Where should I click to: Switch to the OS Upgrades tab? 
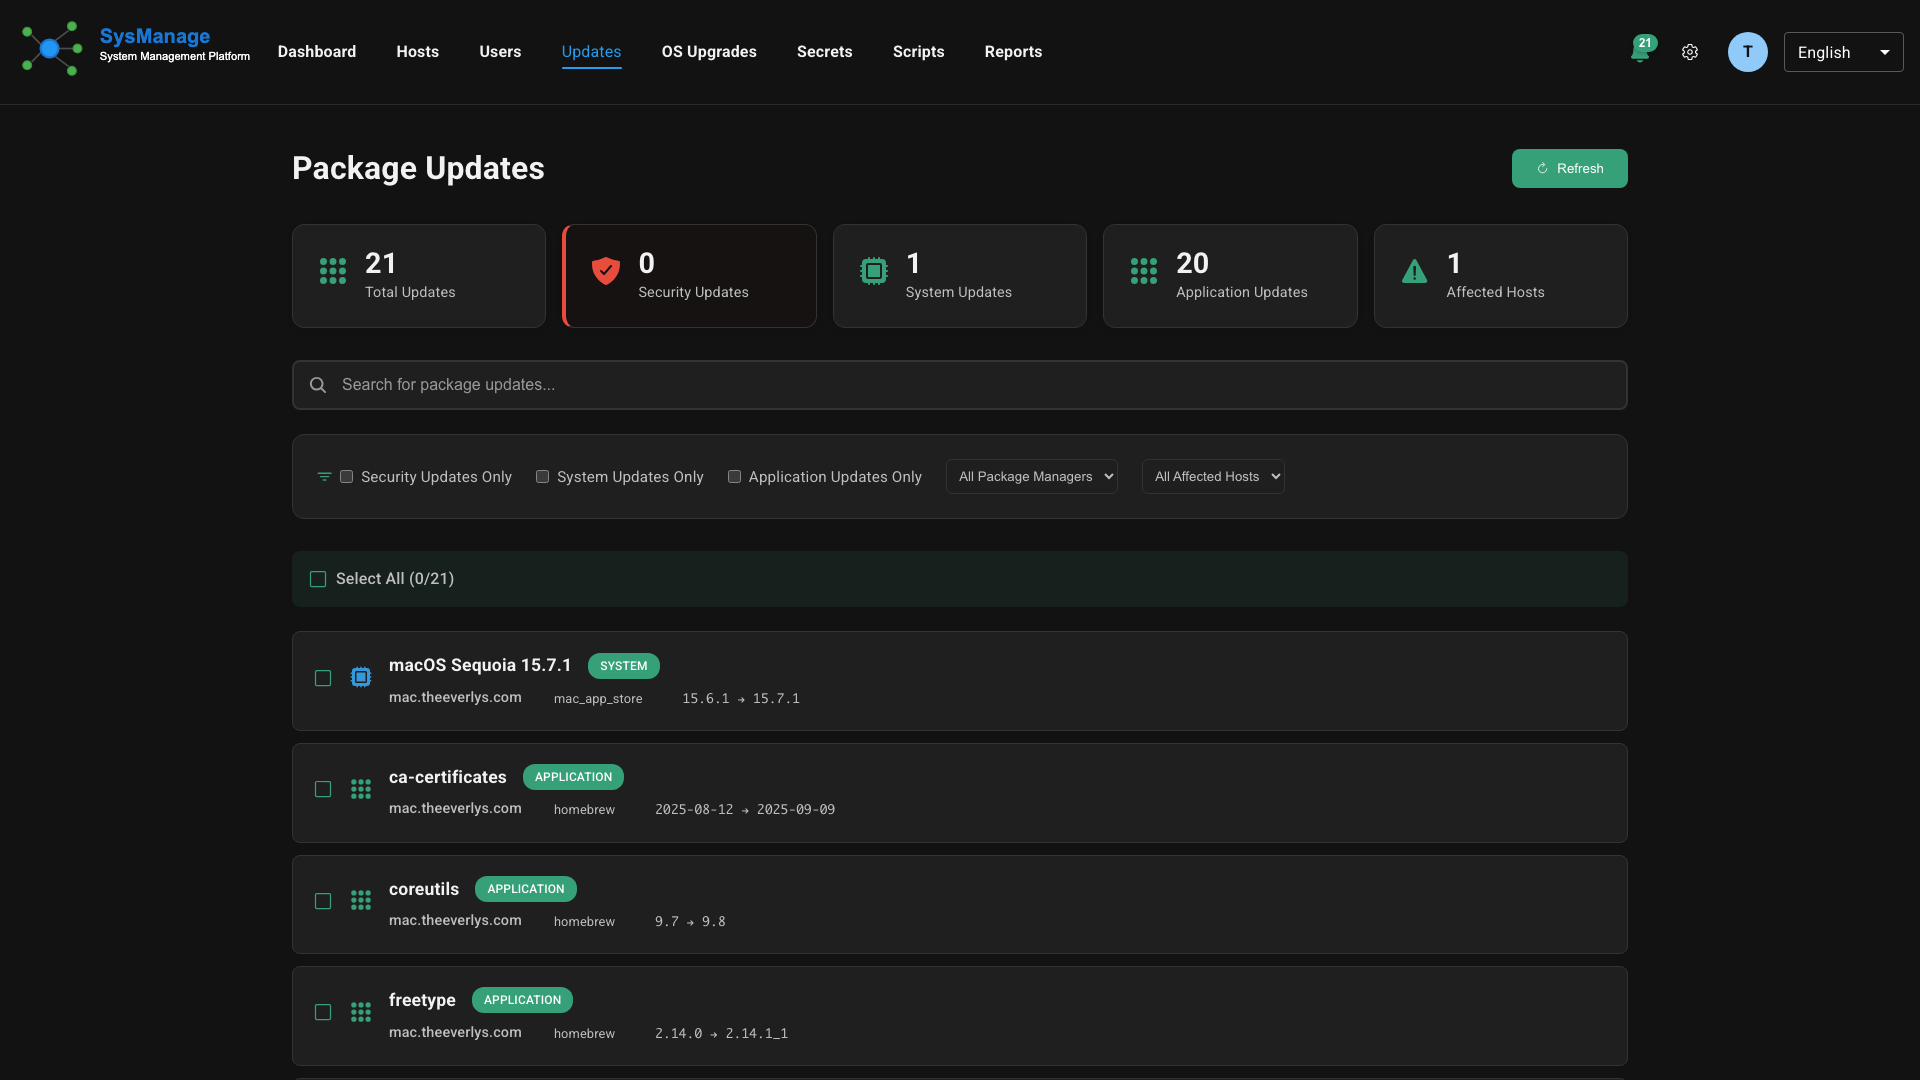(x=709, y=51)
